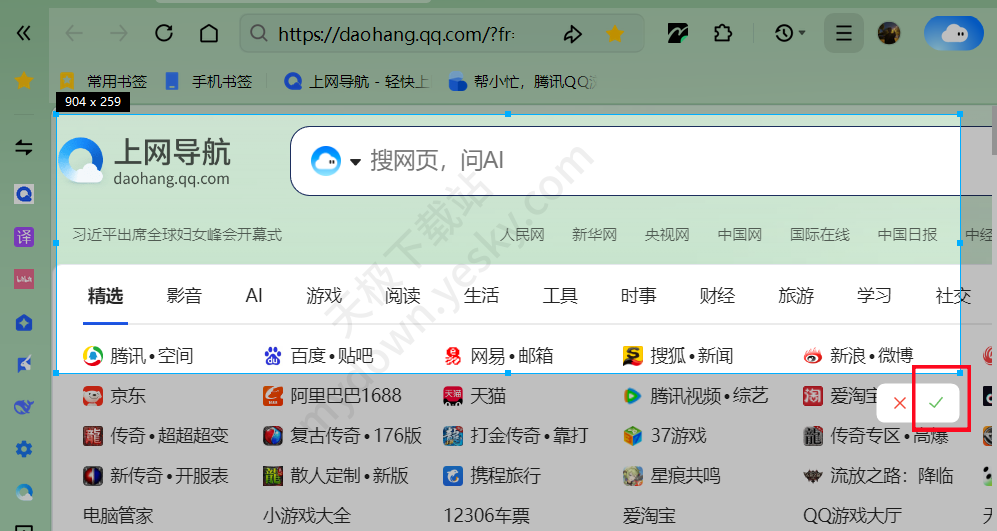Viewport: 997px width, 531px height.
Task: Open the 习近平出席全球妇女峰会开幕式 headline
Action: (x=177, y=235)
